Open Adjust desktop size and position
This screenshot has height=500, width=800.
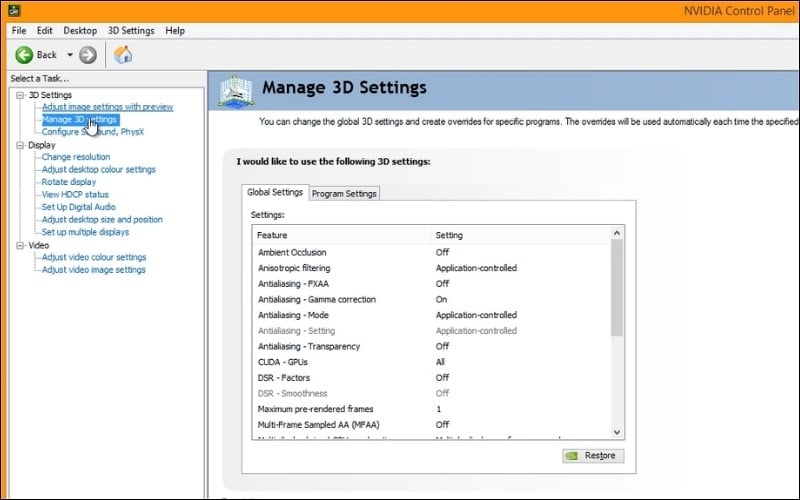pos(103,219)
